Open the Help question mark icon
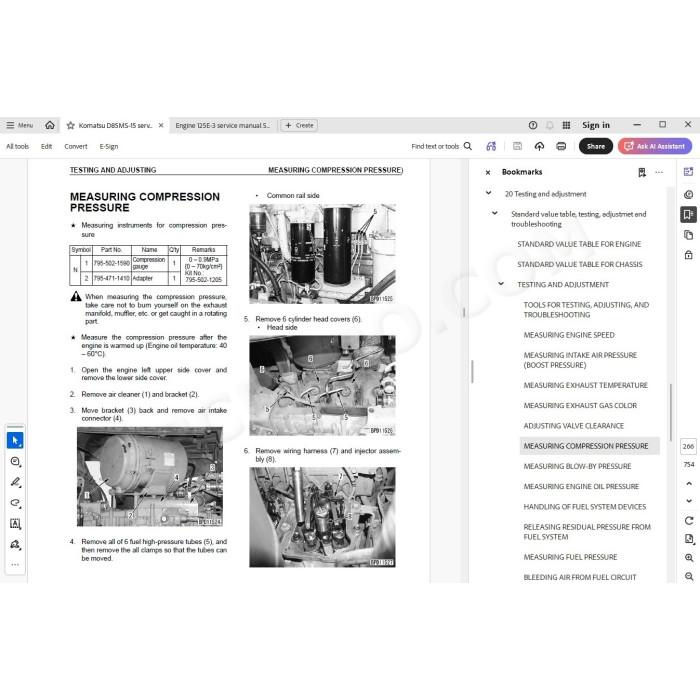The image size is (700, 700). point(533,125)
